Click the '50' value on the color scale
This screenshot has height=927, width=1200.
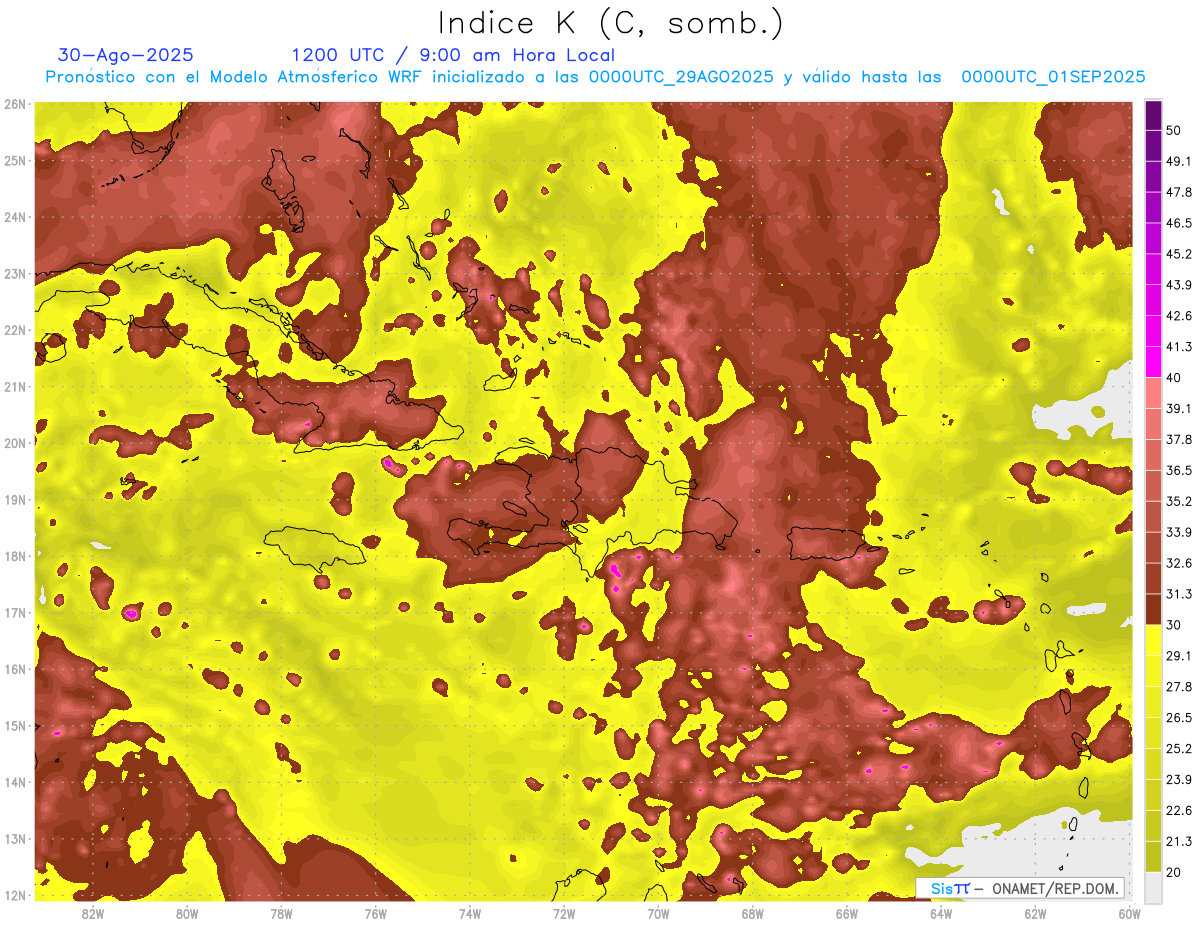coord(1173,131)
